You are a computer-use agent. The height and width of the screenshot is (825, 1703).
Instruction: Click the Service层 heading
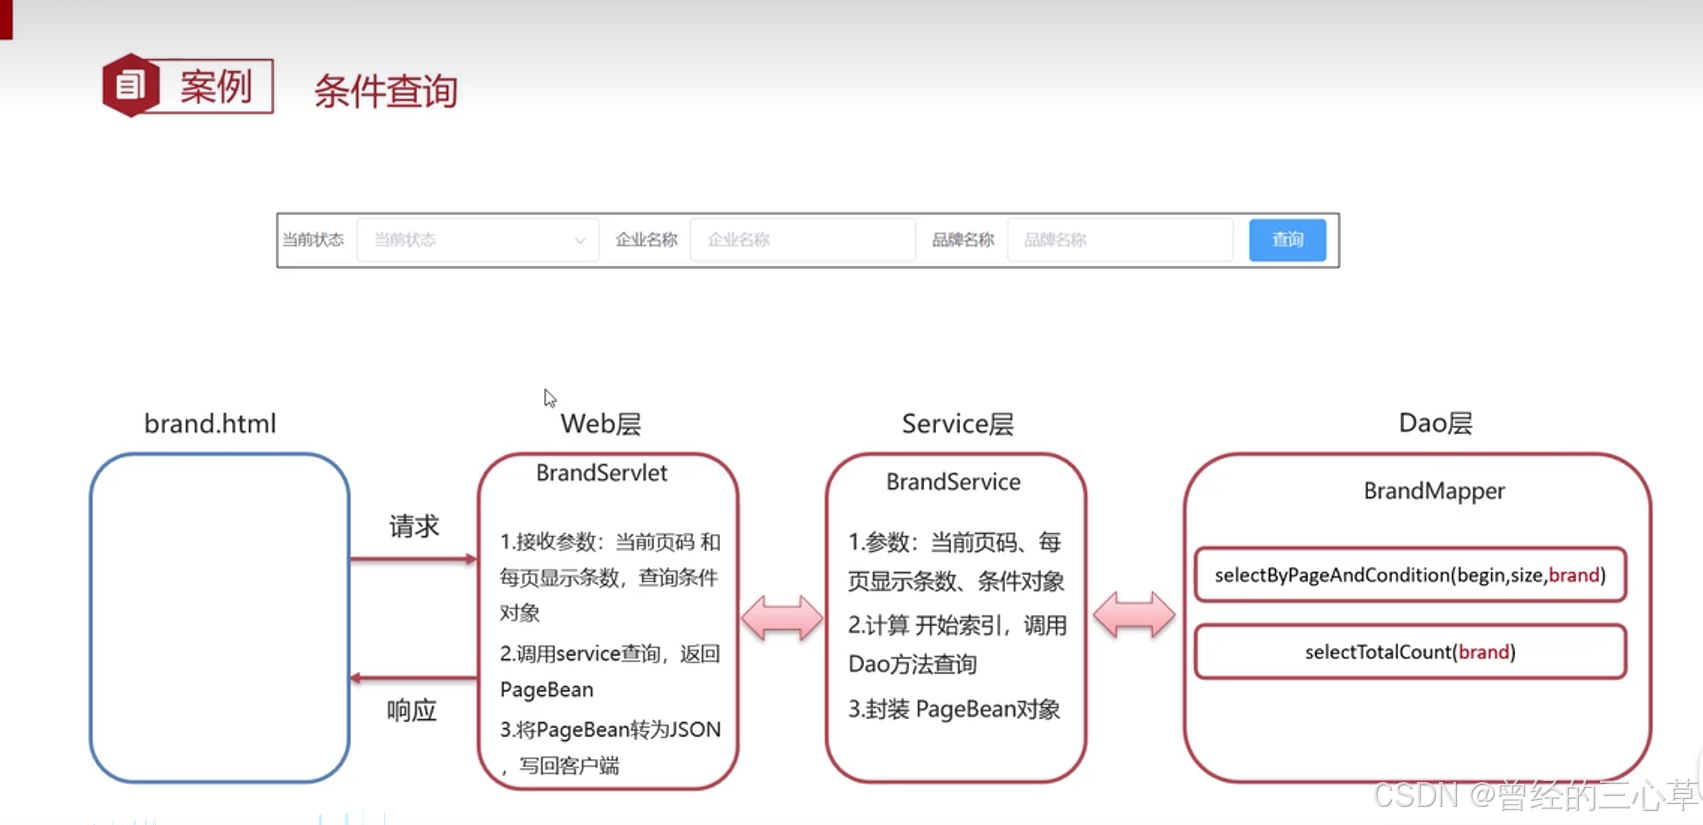pos(957,424)
